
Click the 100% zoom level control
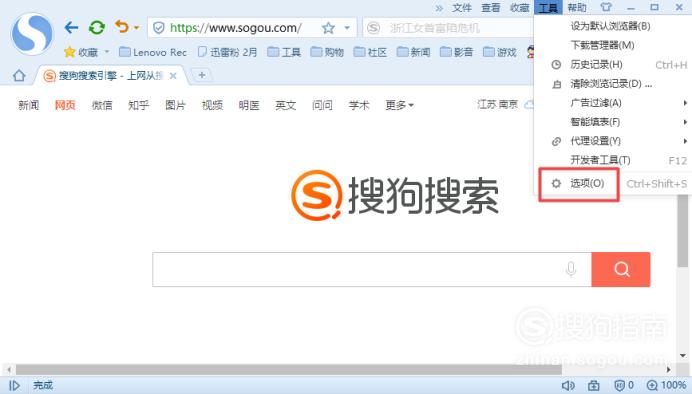pos(666,386)
